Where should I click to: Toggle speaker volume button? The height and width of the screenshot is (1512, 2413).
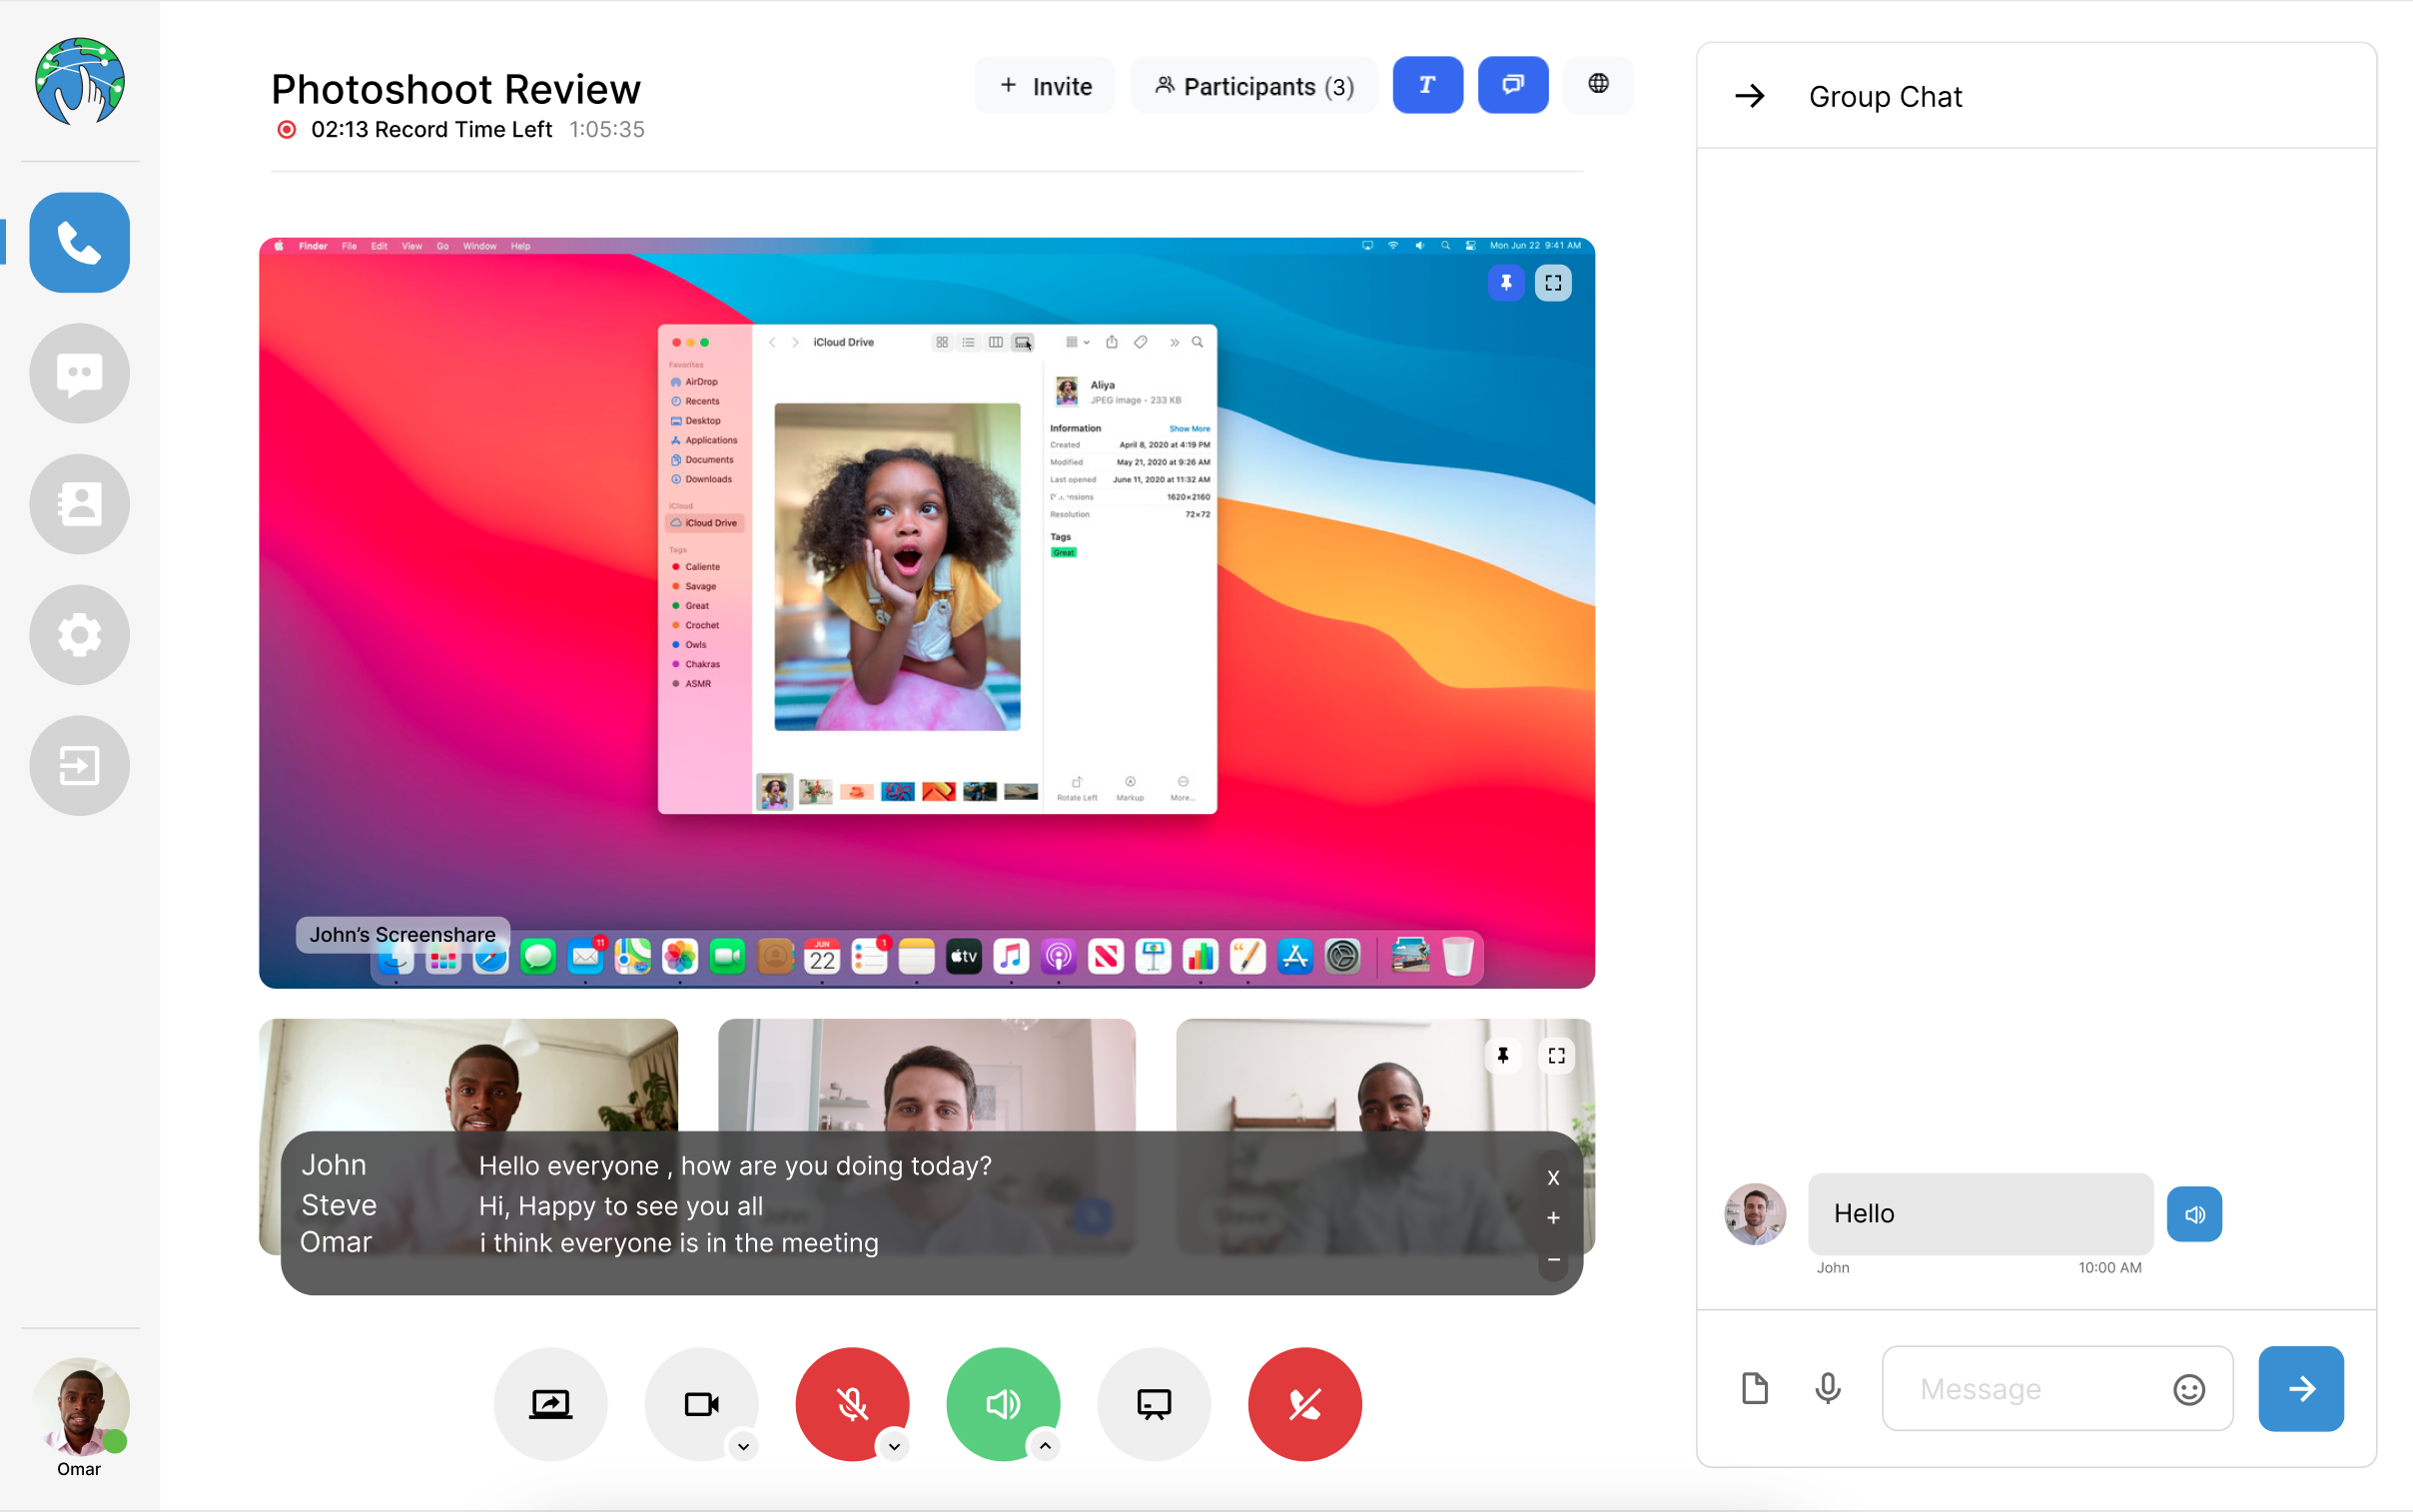click(x=1002, y=1402)
